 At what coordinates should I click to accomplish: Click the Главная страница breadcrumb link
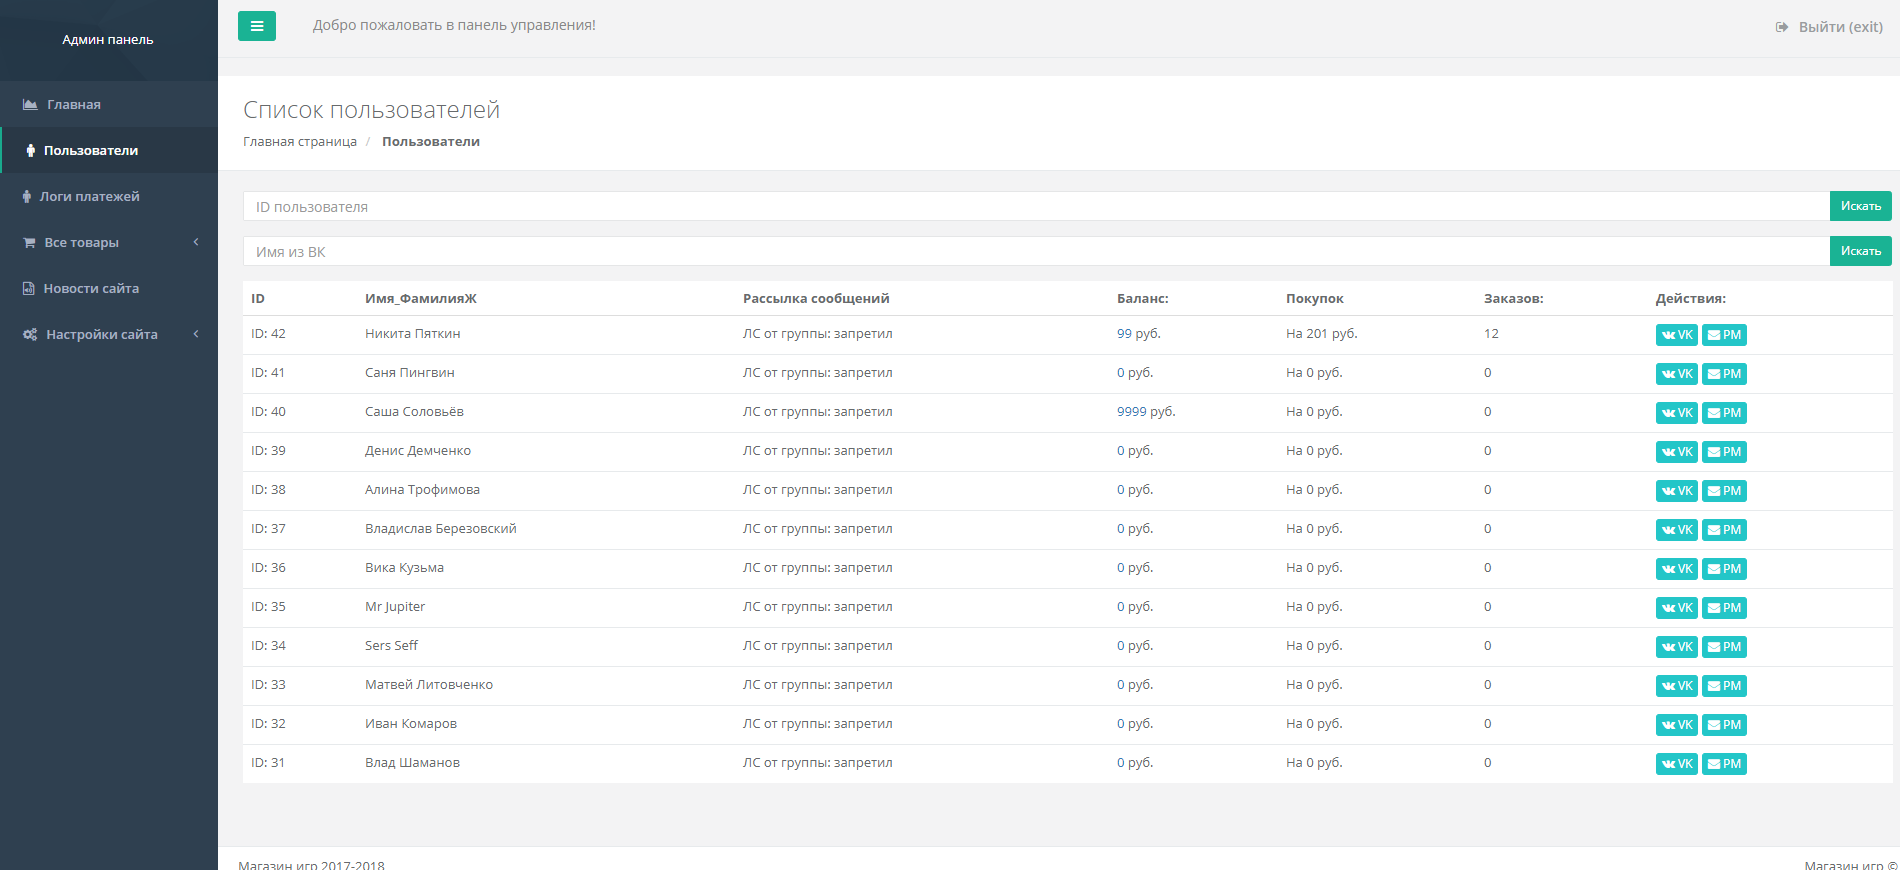point(300,142)
